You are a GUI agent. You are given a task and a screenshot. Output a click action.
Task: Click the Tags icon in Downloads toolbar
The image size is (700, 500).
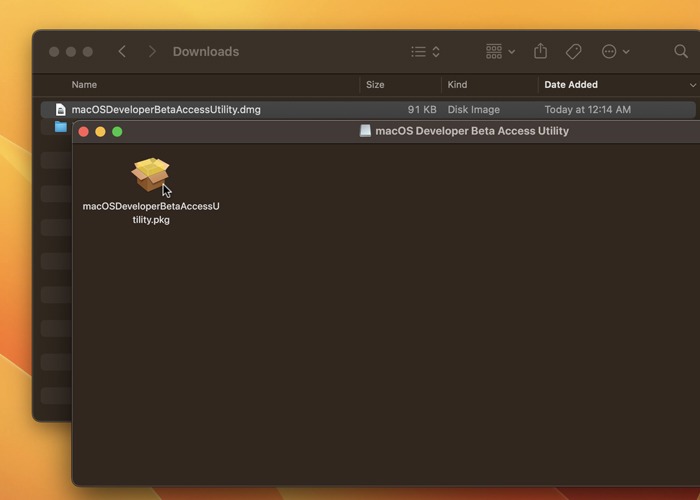(573, 52)
